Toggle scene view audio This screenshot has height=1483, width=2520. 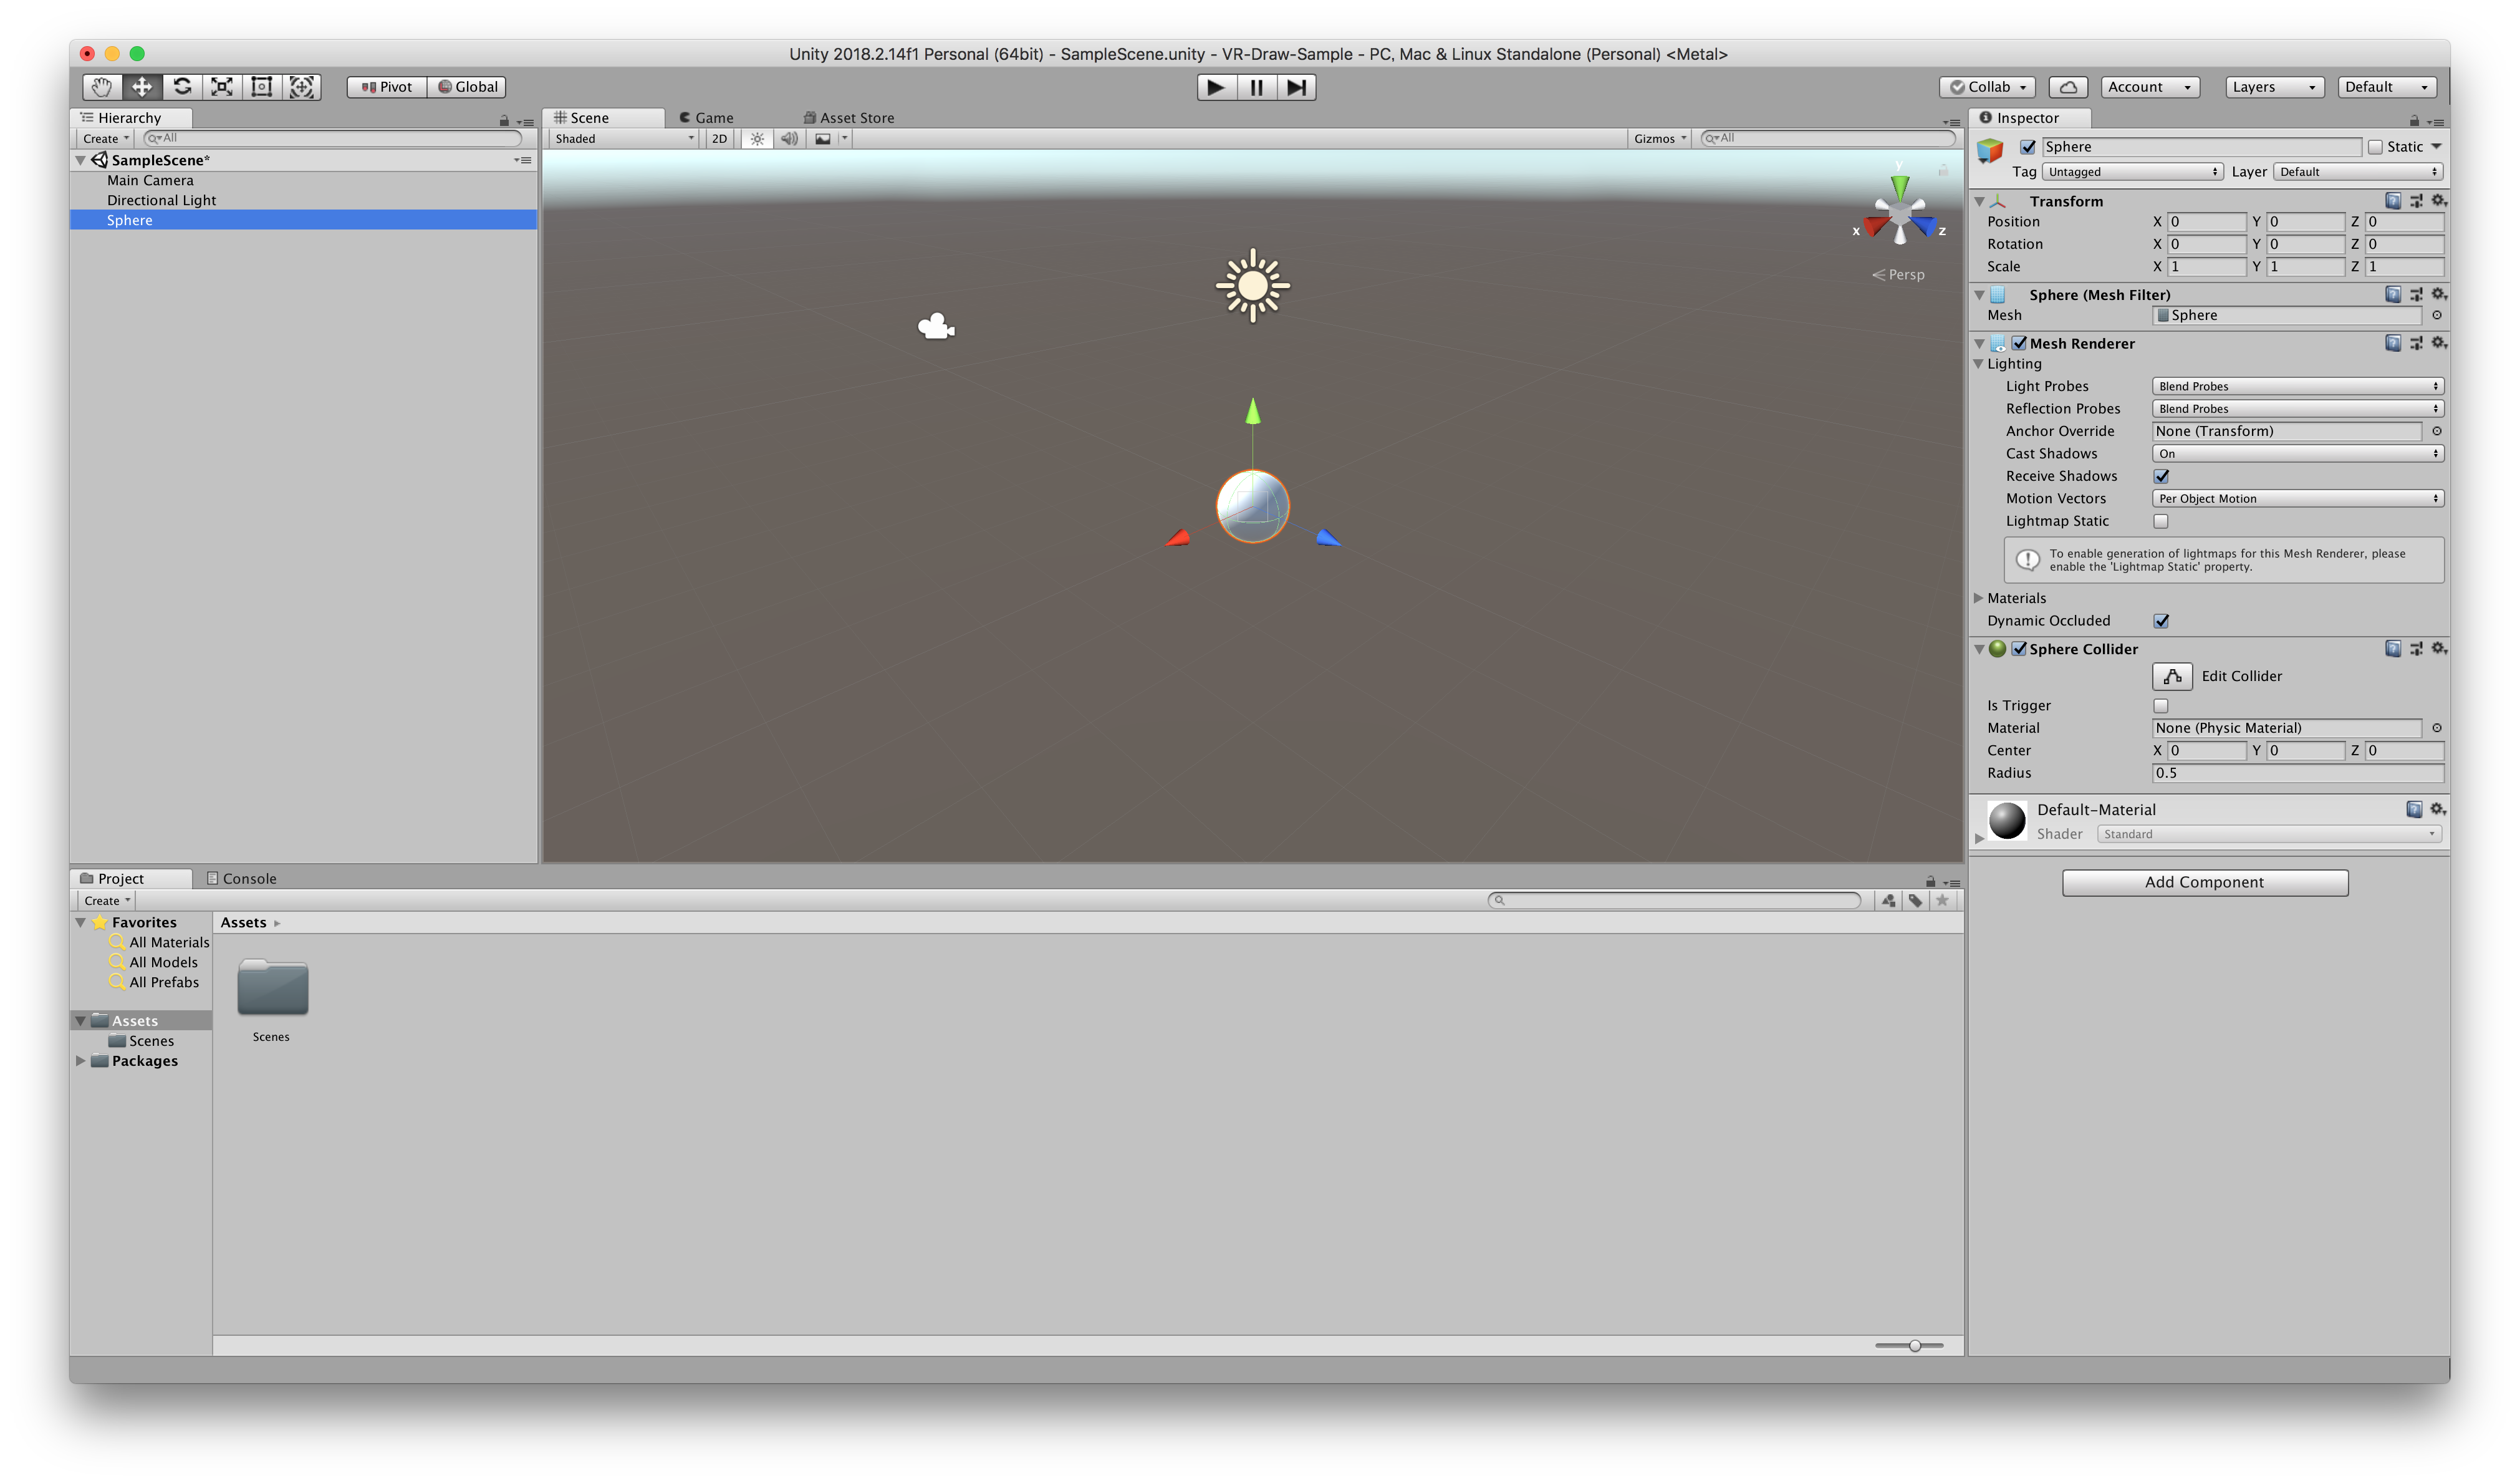pyautogui.click(x=789, y=139)
